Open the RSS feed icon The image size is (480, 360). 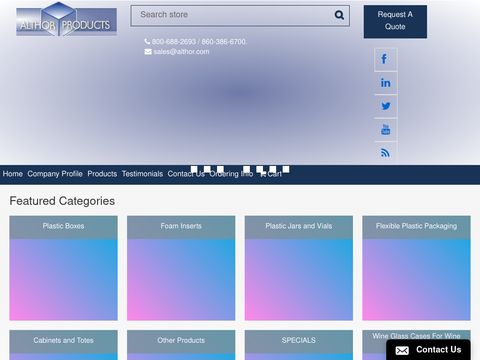click(x=385, y=153)
